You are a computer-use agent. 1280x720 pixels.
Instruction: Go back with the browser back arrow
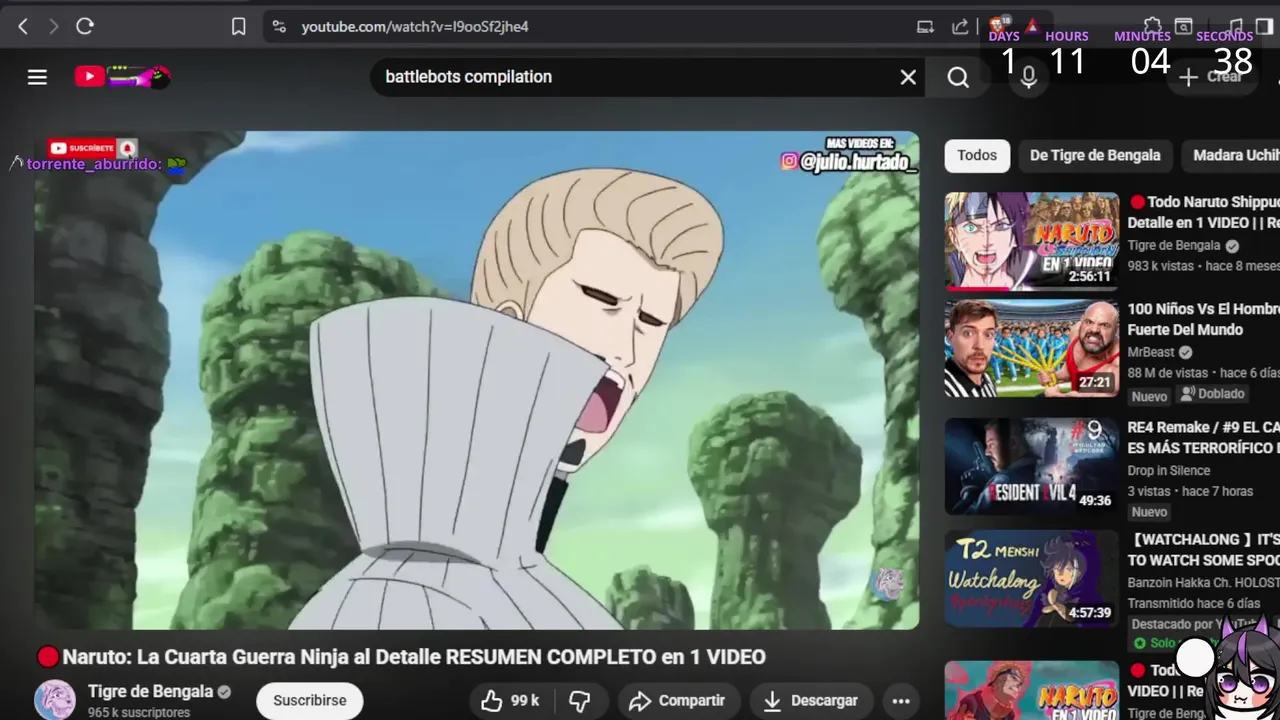22,27
